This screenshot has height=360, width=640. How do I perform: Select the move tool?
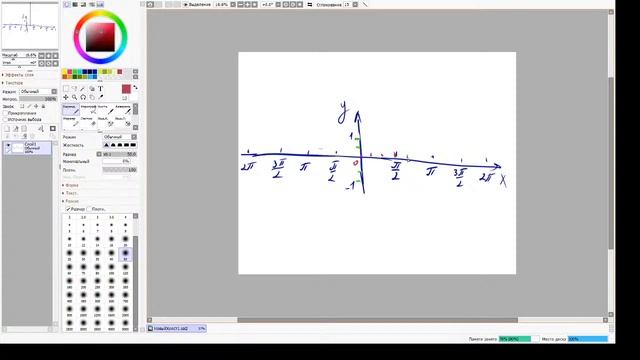pos(66,97)
